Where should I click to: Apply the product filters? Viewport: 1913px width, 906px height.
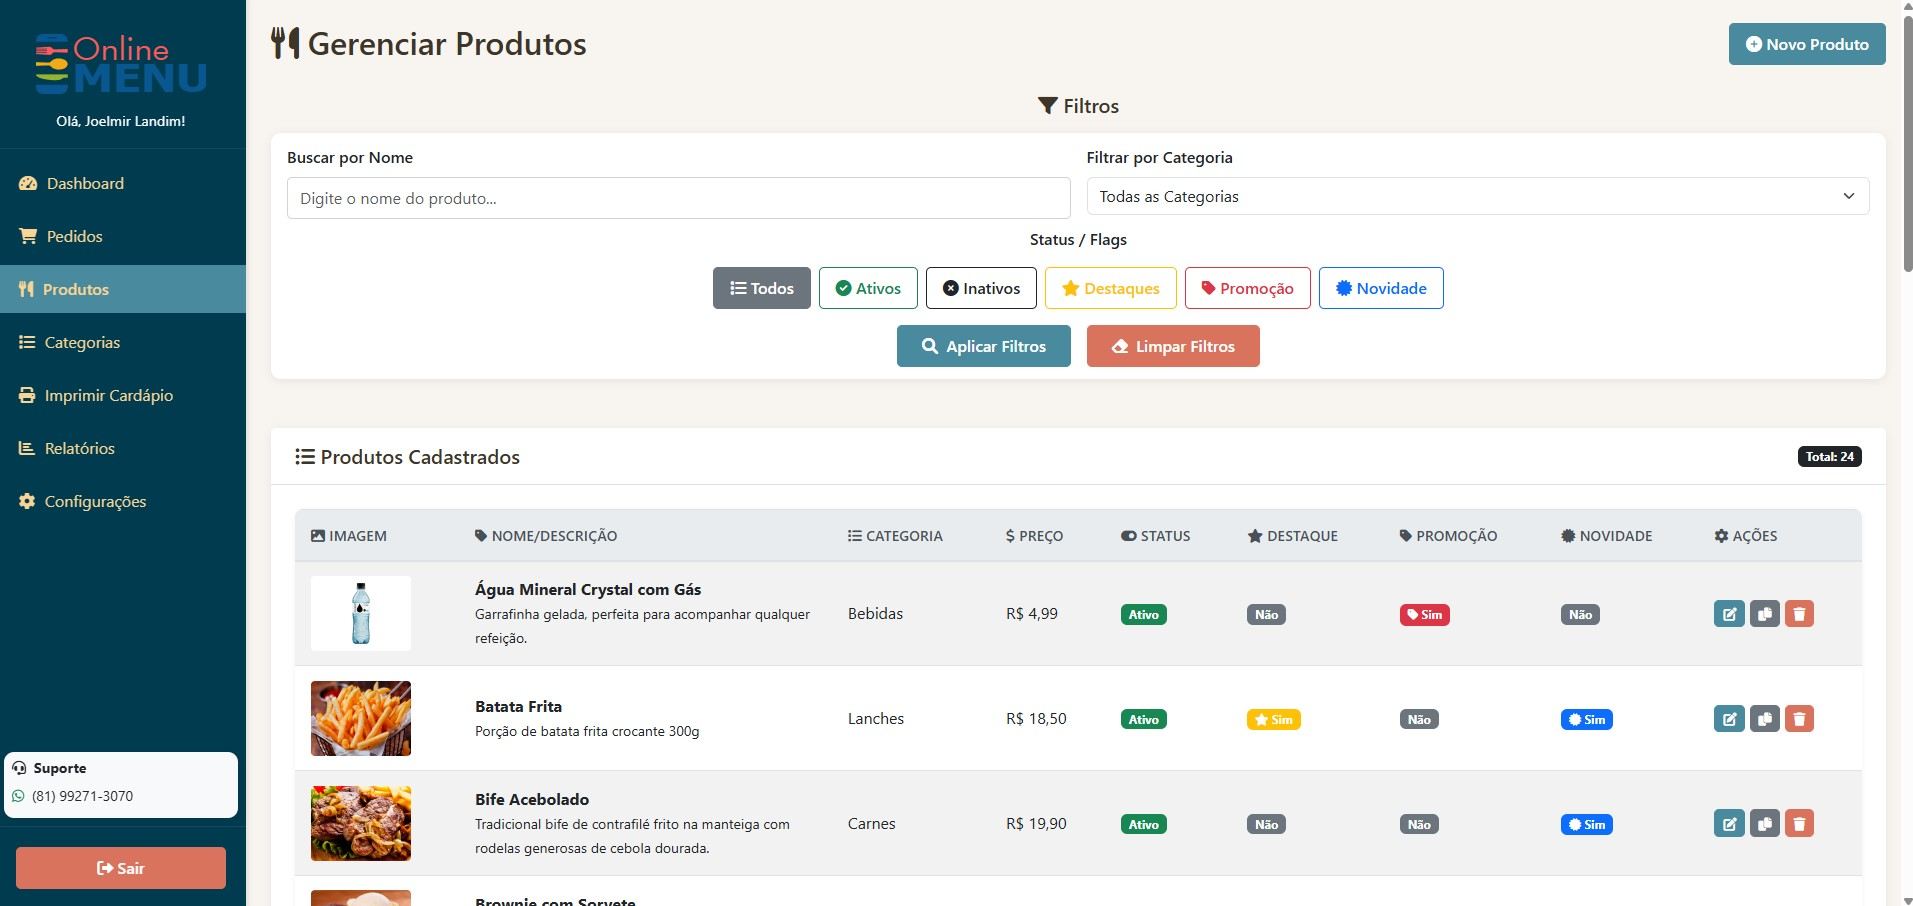(x=983, y=346)
